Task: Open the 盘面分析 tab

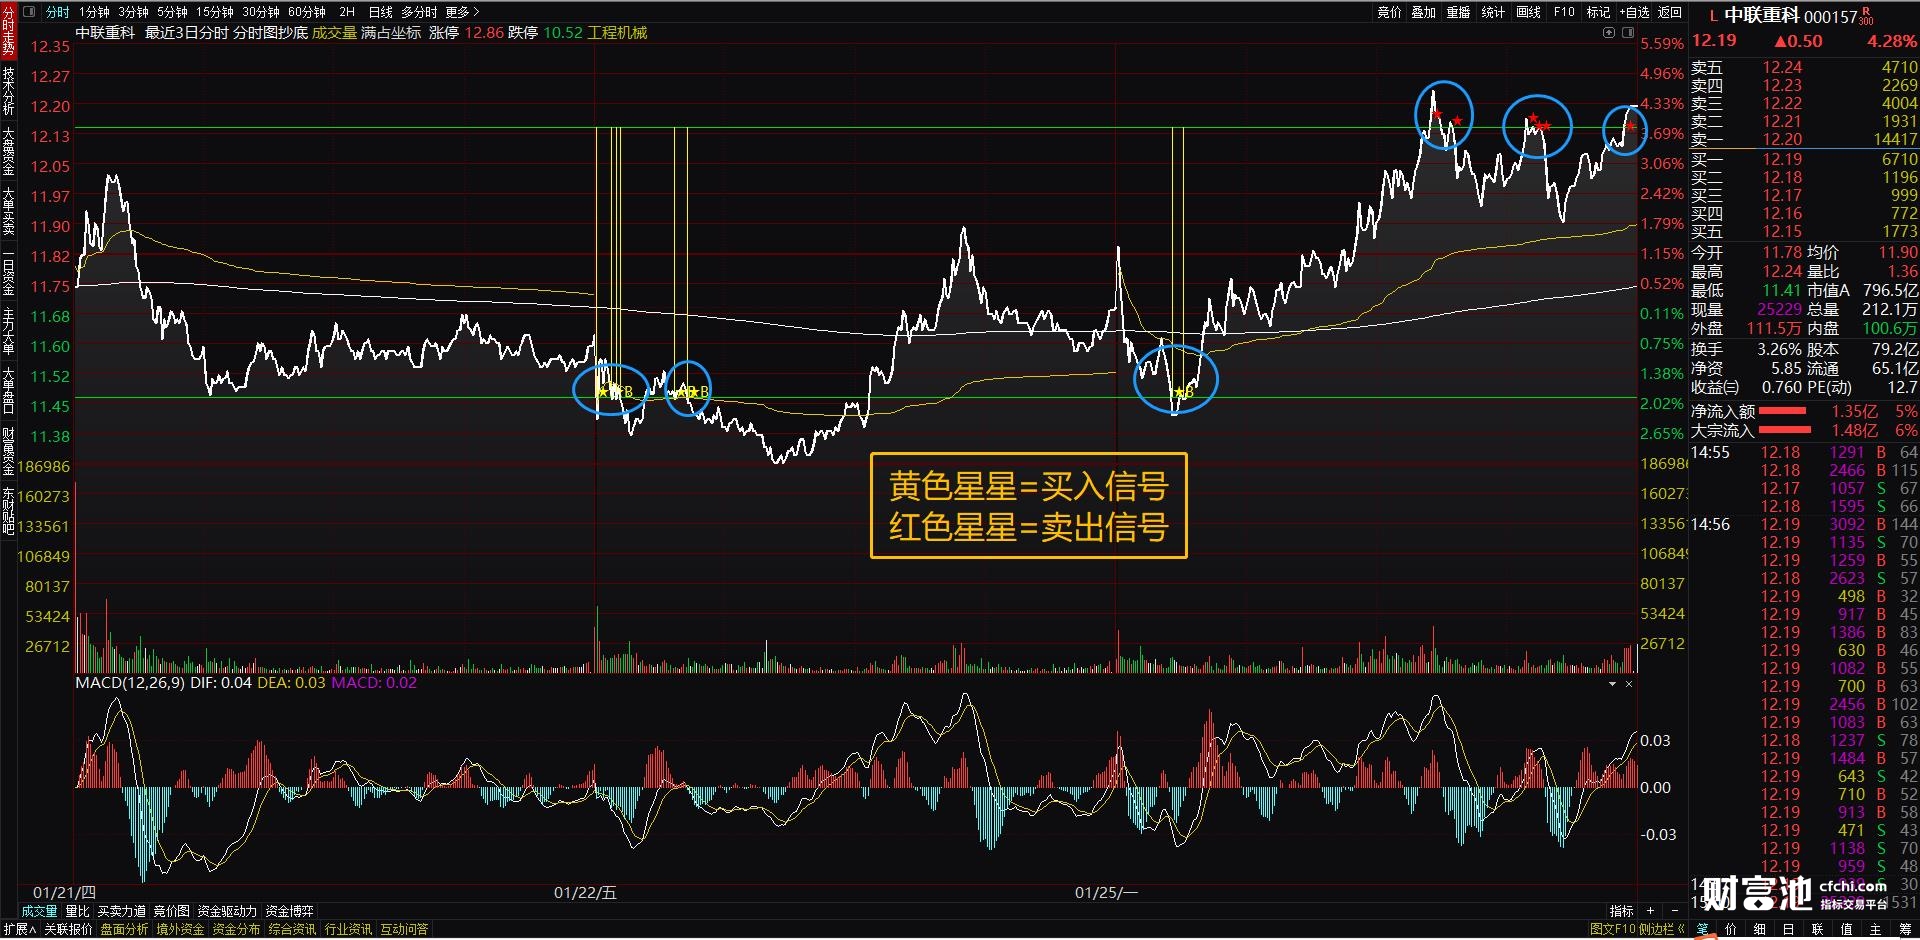Action: point(124,929)
